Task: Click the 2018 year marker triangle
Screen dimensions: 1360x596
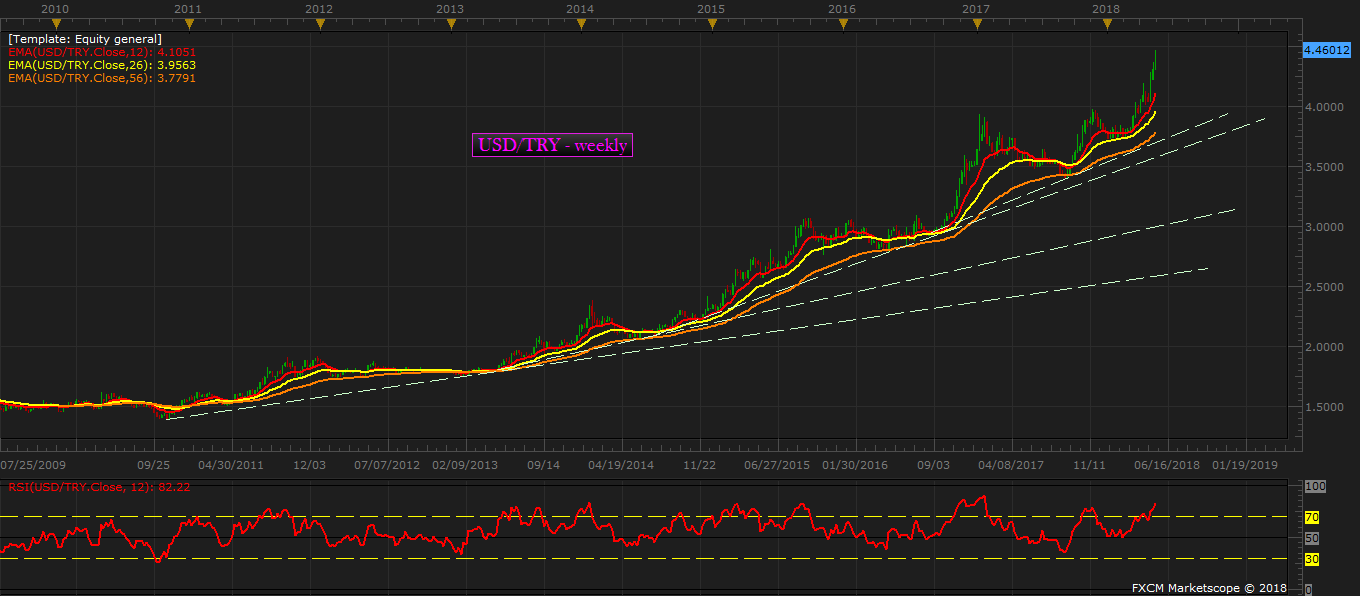Action: [1106, 25]
